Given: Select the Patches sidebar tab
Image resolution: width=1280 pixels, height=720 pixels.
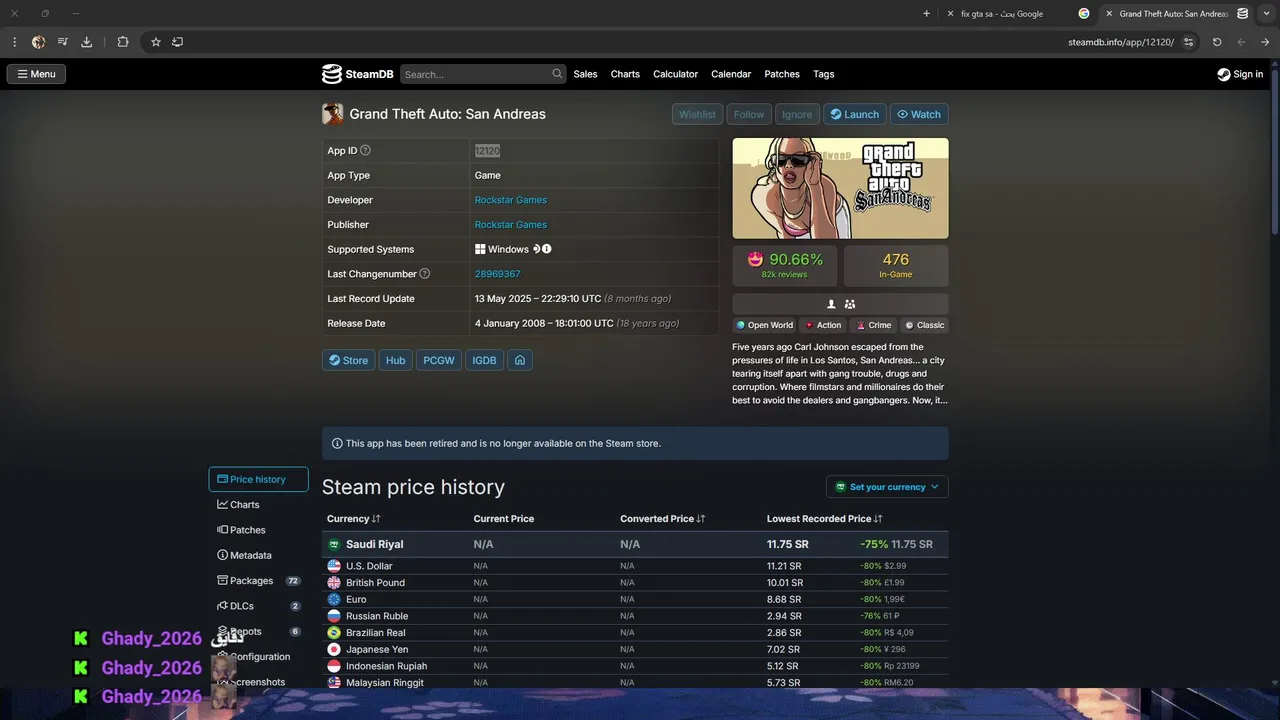Looking at the screenshot, I should click(258, 530).
